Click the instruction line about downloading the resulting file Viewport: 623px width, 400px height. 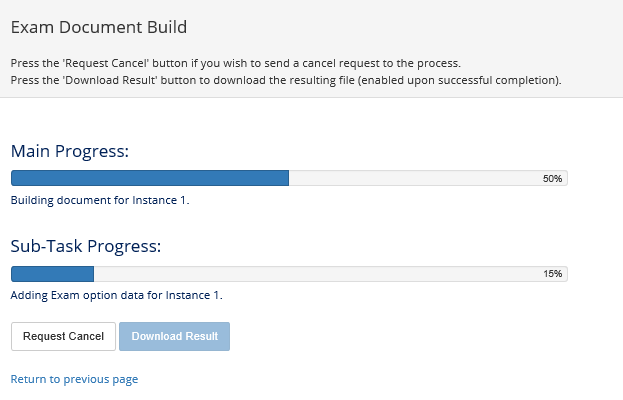click(x=285, y=80)
